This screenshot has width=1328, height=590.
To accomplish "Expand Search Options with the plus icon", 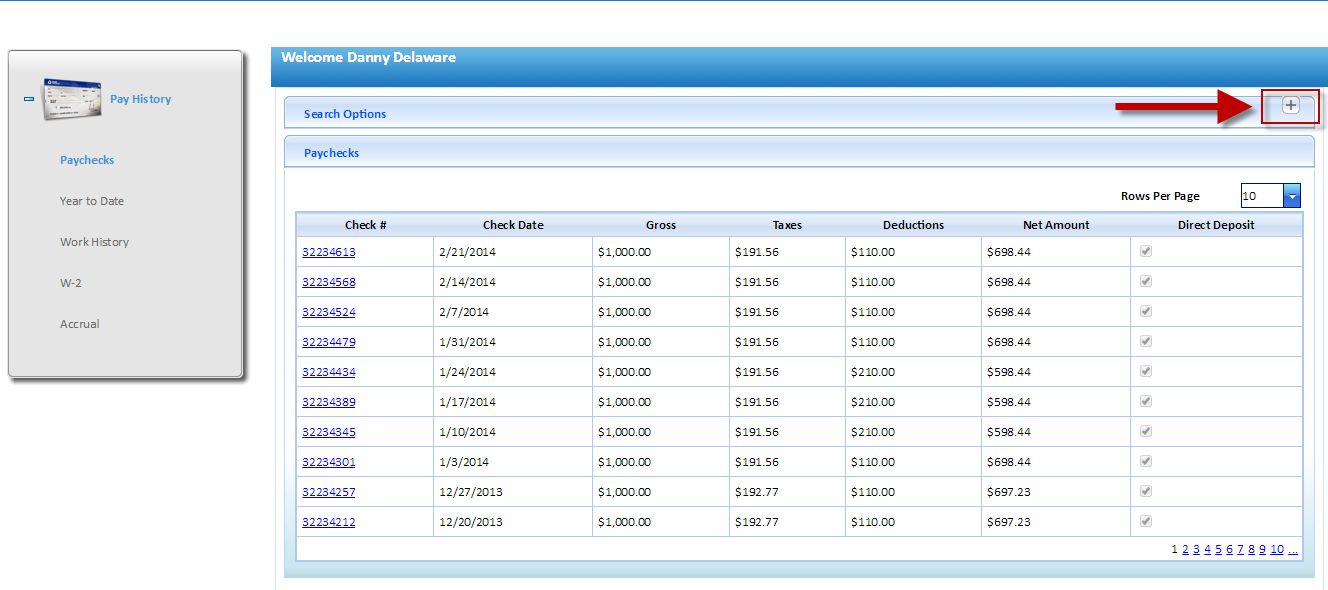I will coord(1291,106).
